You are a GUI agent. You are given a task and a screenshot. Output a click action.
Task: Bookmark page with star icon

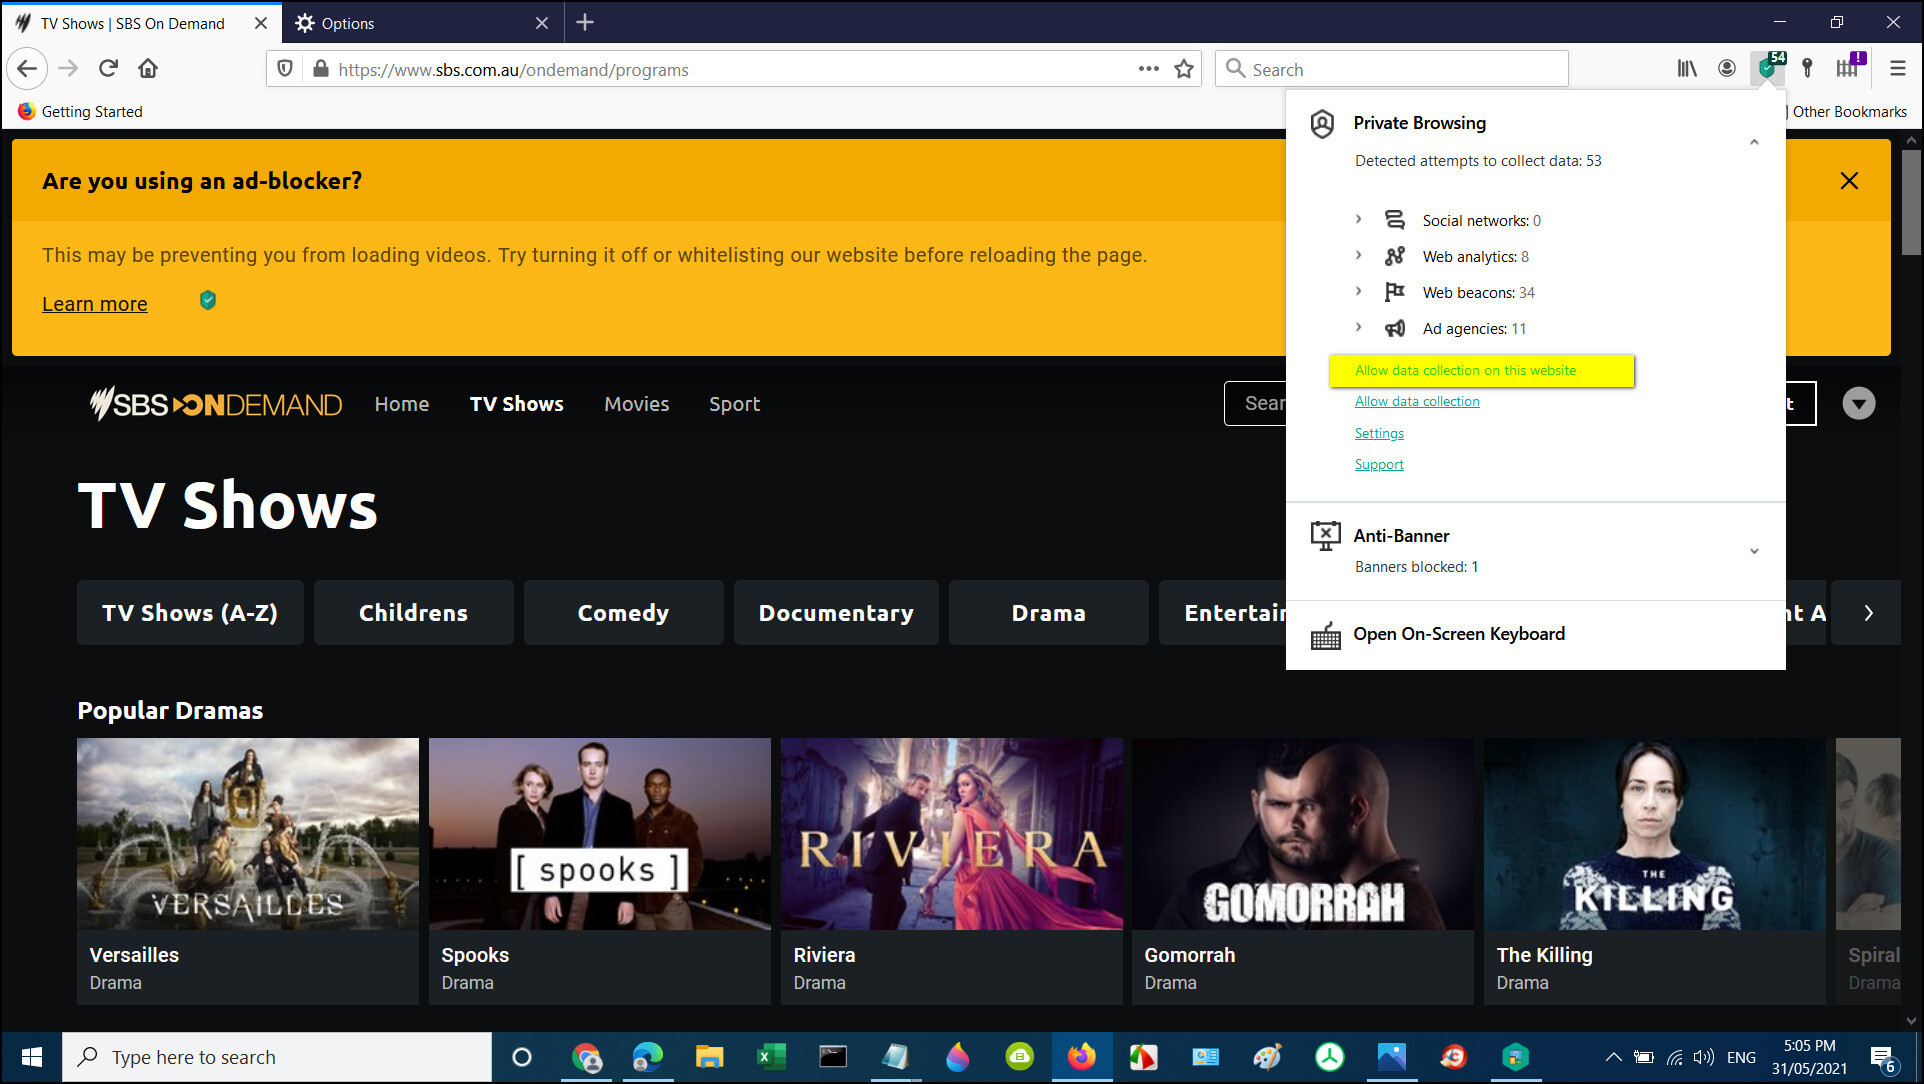click(x=1184, y=69)
